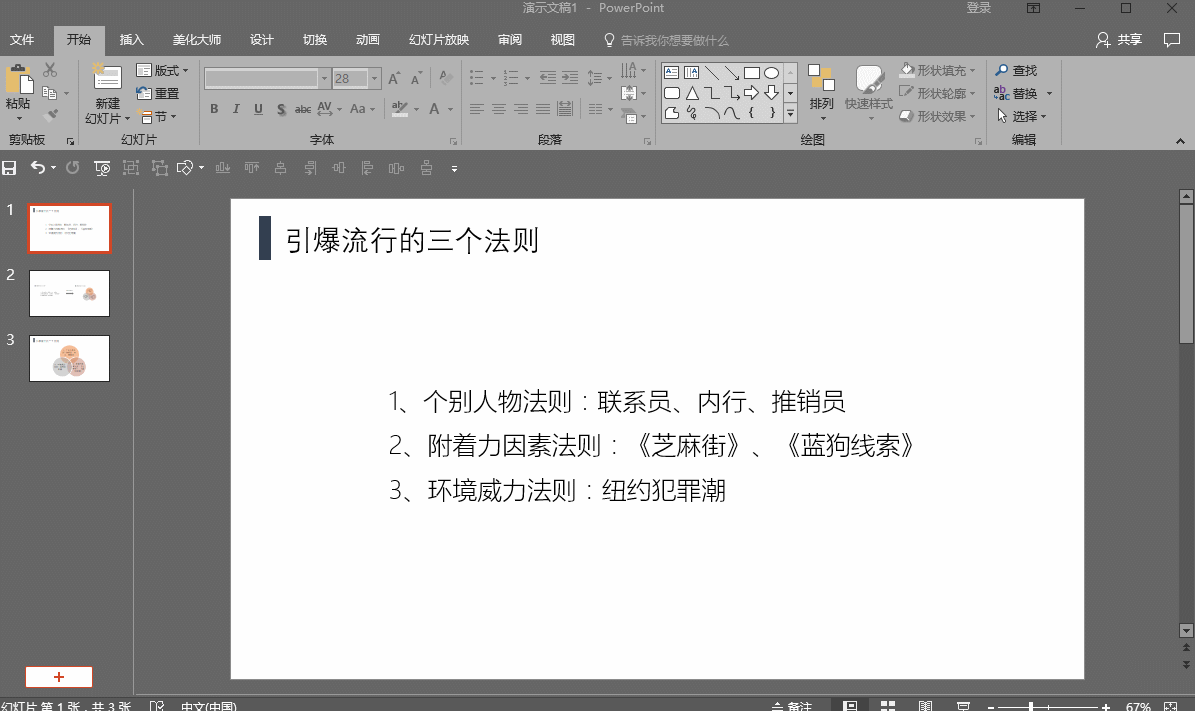This screenshot has height=711, width=1195.
Task: Open the 形状填充 shape fill dropdown
Action: (x=937, y=71)
